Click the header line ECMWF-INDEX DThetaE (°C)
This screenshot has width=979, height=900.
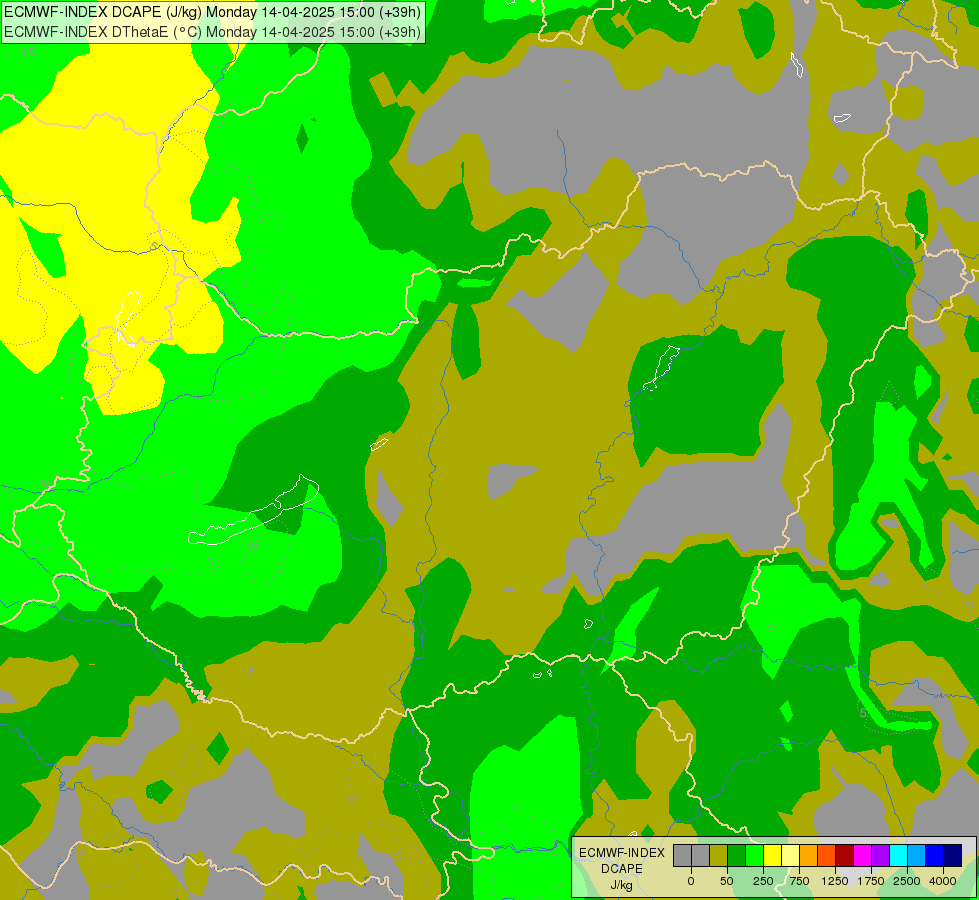[x=212, y=32]
